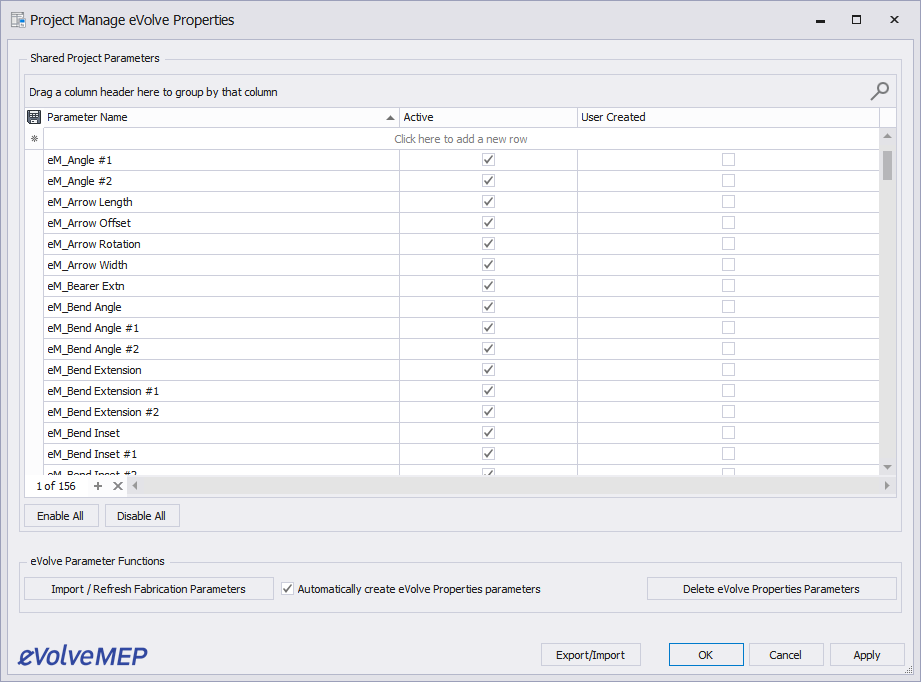Click the scroll down arrow of the grid
This screenshot has width=921, height=682.
[x=888, y=468]
